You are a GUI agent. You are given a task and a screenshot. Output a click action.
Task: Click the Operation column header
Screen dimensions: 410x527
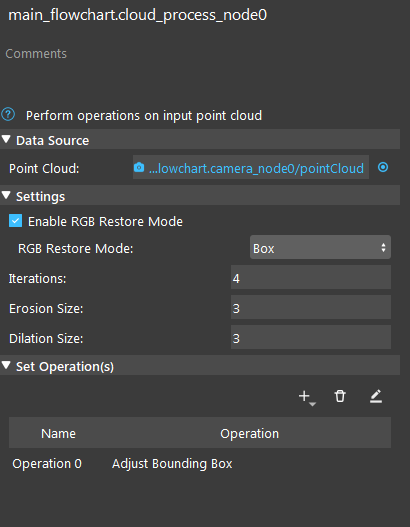pos(249,433)
